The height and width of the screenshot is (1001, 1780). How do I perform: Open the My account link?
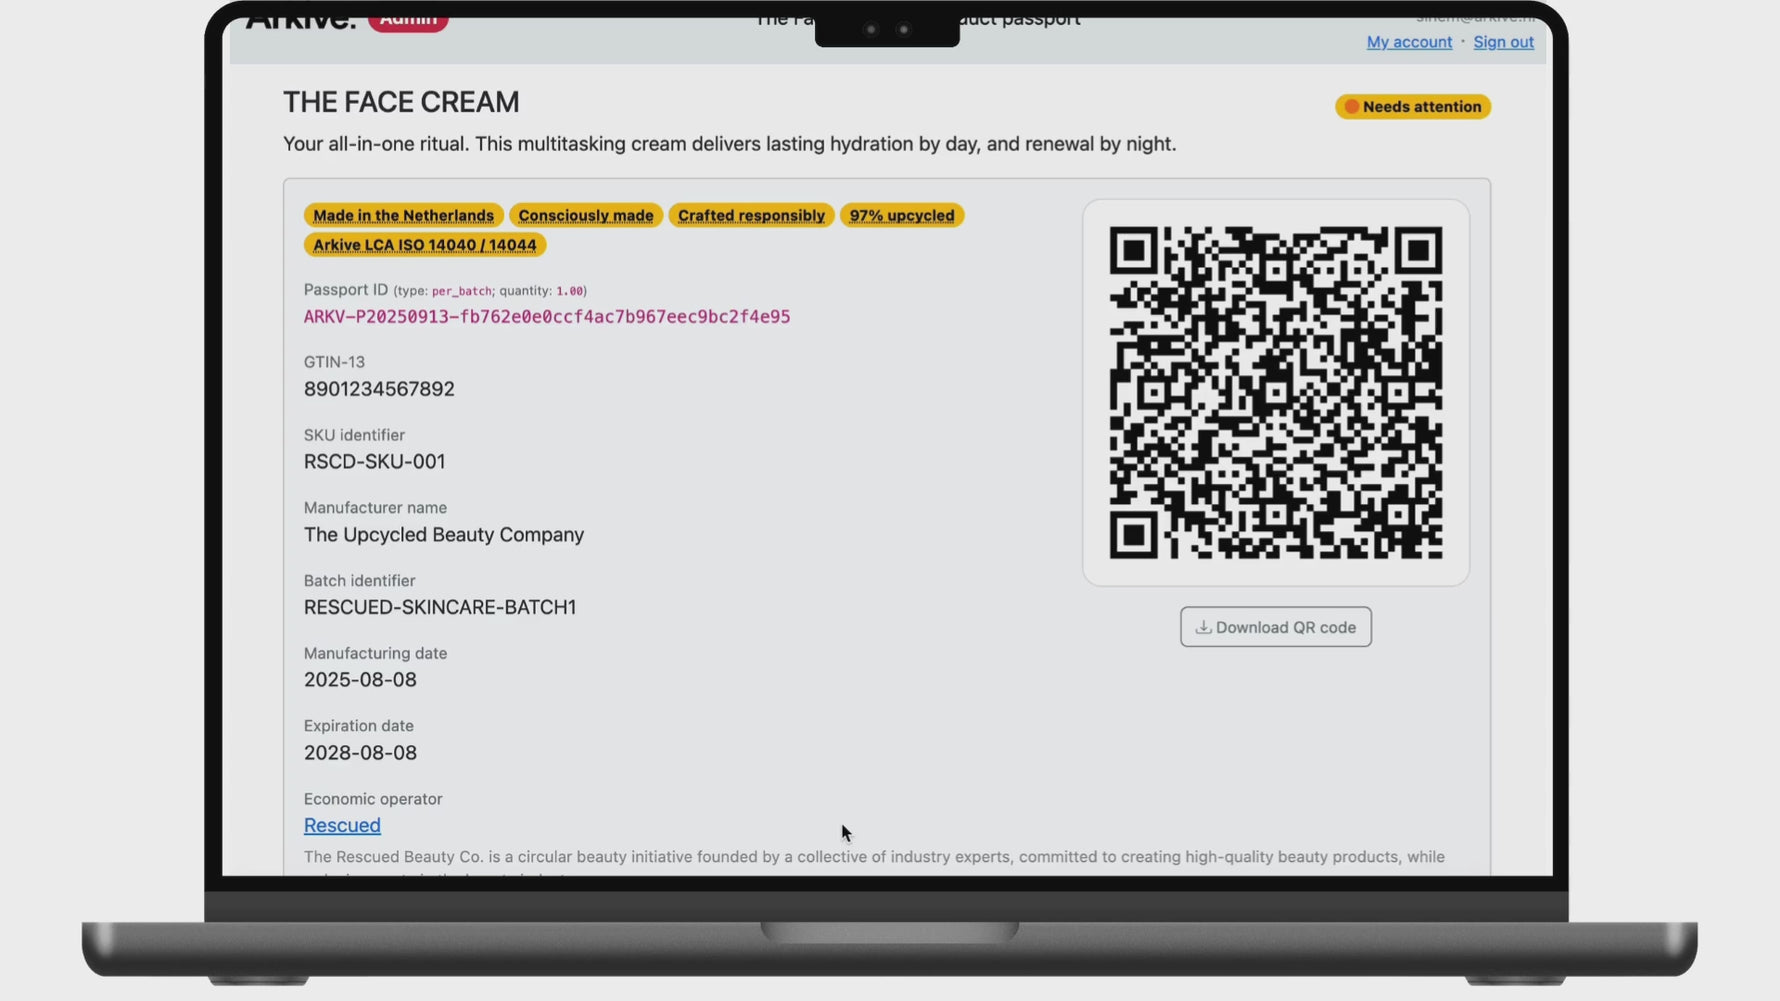coord(1408,42)
